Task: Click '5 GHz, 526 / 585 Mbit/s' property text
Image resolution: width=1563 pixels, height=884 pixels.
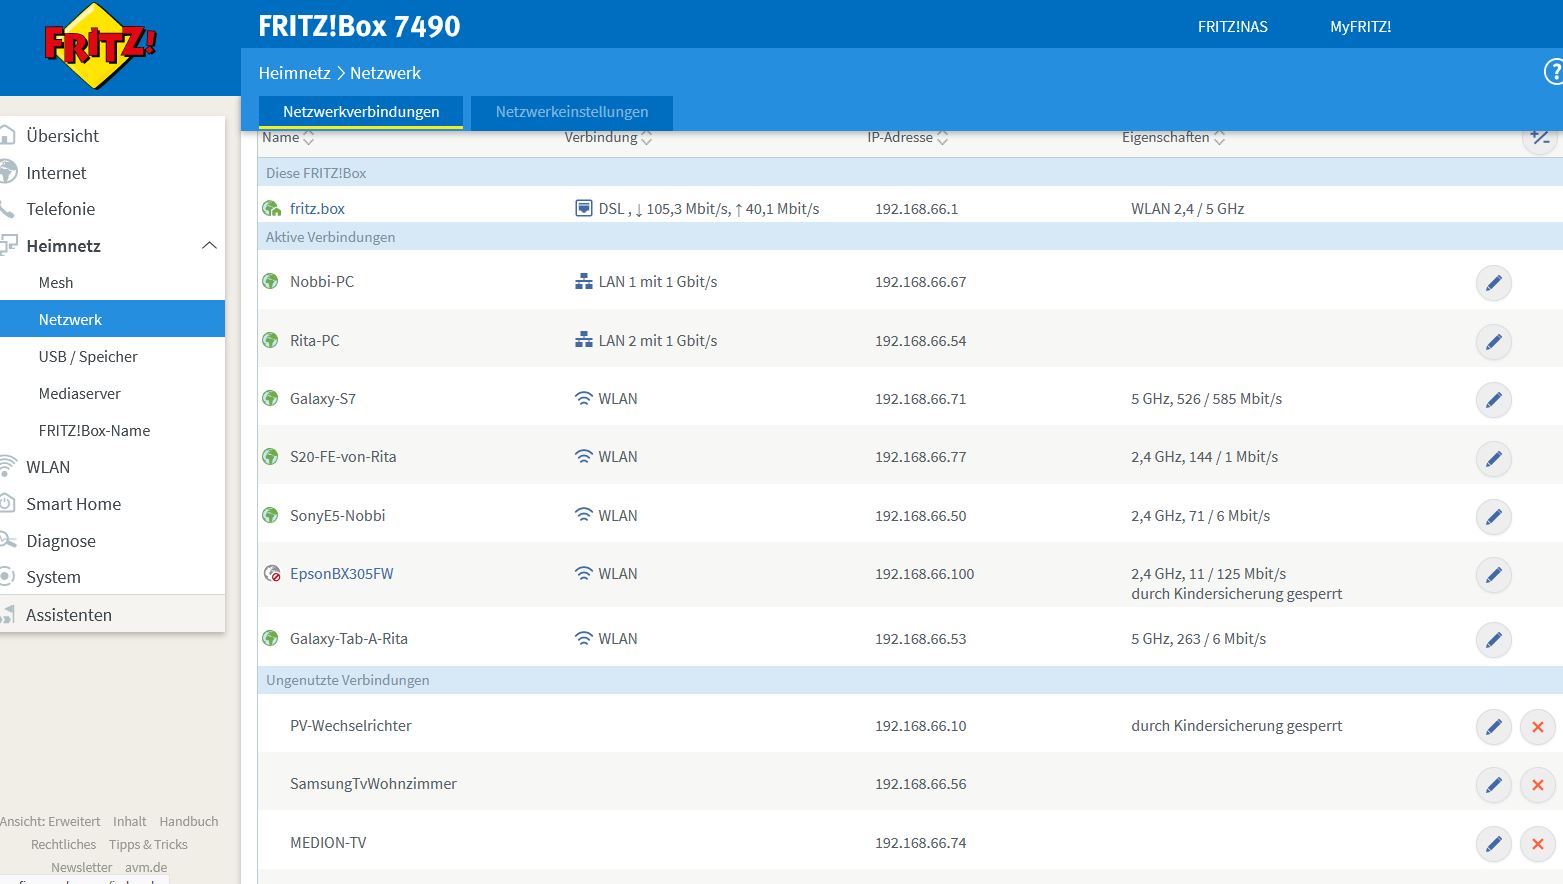Action: (1206, 398)
